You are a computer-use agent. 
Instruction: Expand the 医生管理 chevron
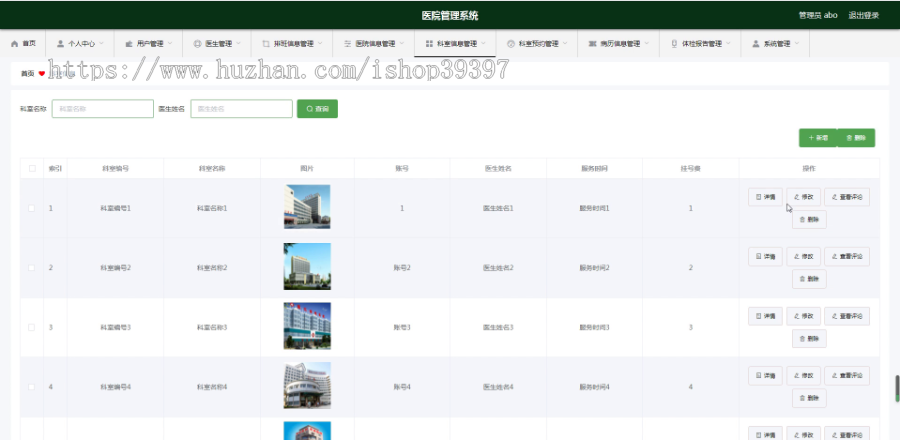[238, 44]
